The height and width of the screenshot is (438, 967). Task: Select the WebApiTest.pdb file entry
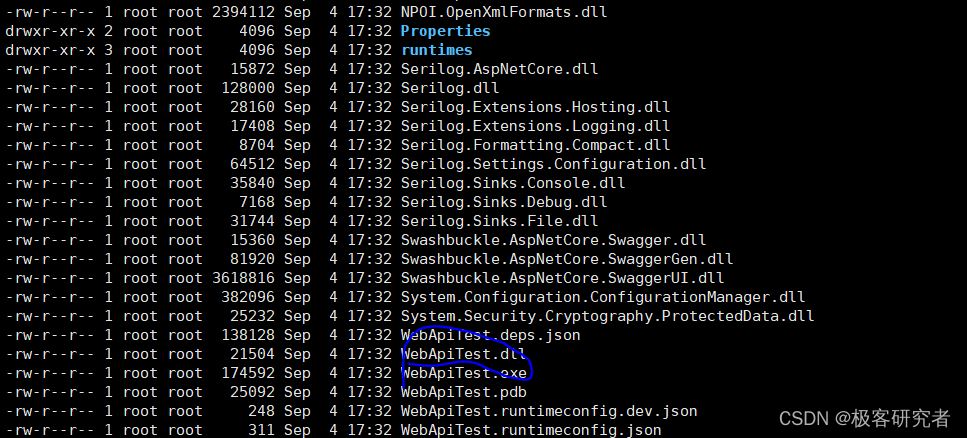point(463,392)
